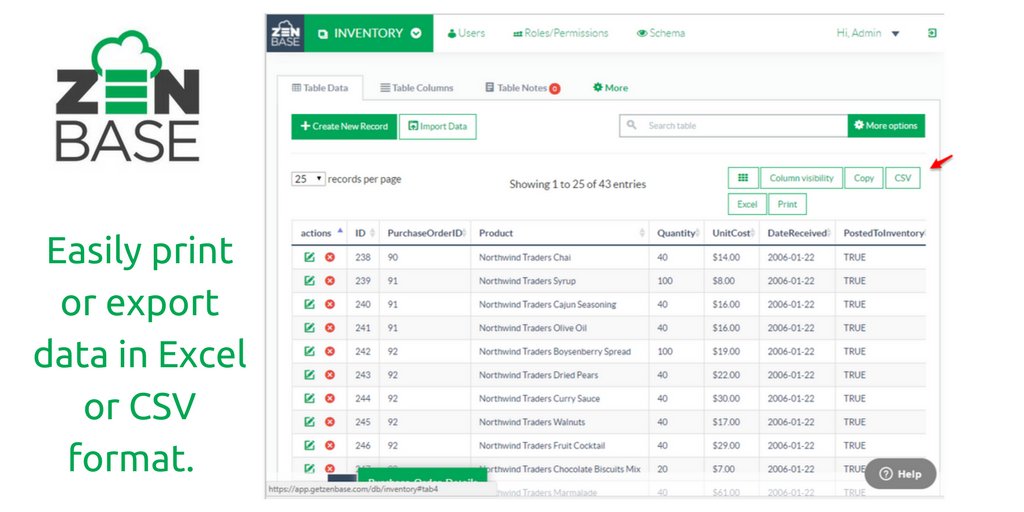Click the More options button
The image size is (1024, 512).
[x=886, y=125]
